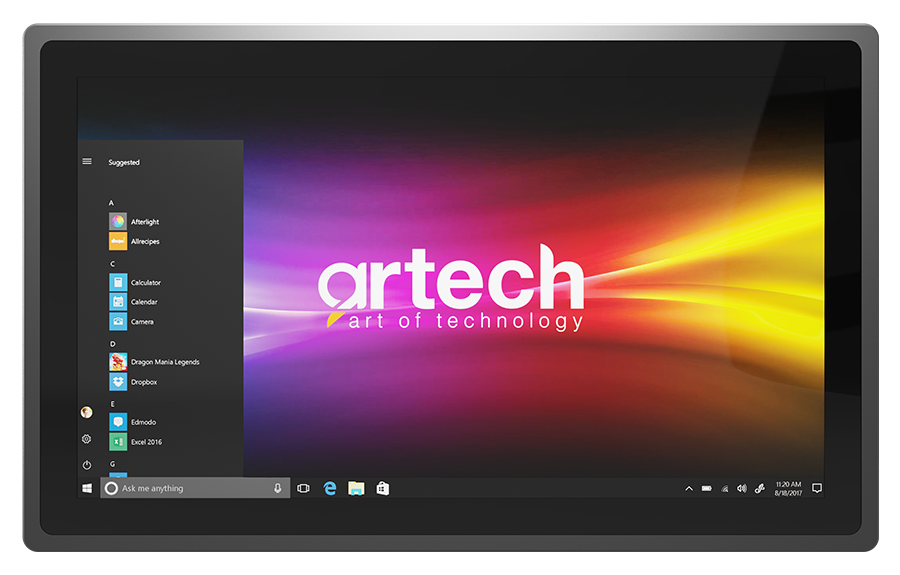The height and width of the screenshot is (575, 900).
Task: Open File Explorer from the taskbar
Action: [x=355, y=488]
